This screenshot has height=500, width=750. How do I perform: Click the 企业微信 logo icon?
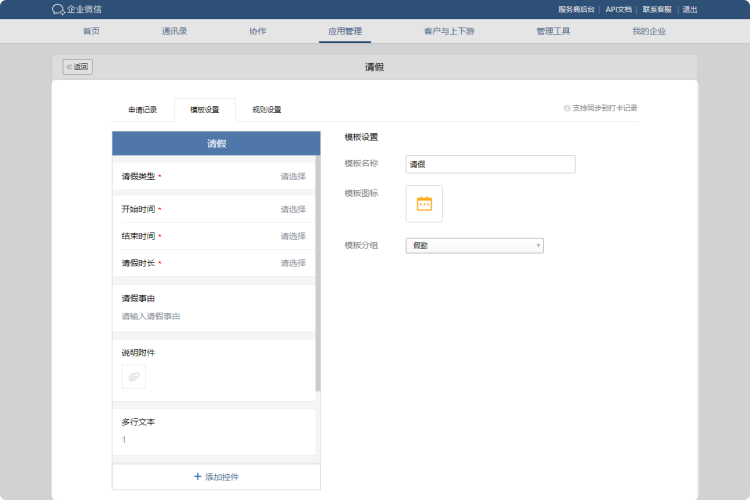coord(58,10)
